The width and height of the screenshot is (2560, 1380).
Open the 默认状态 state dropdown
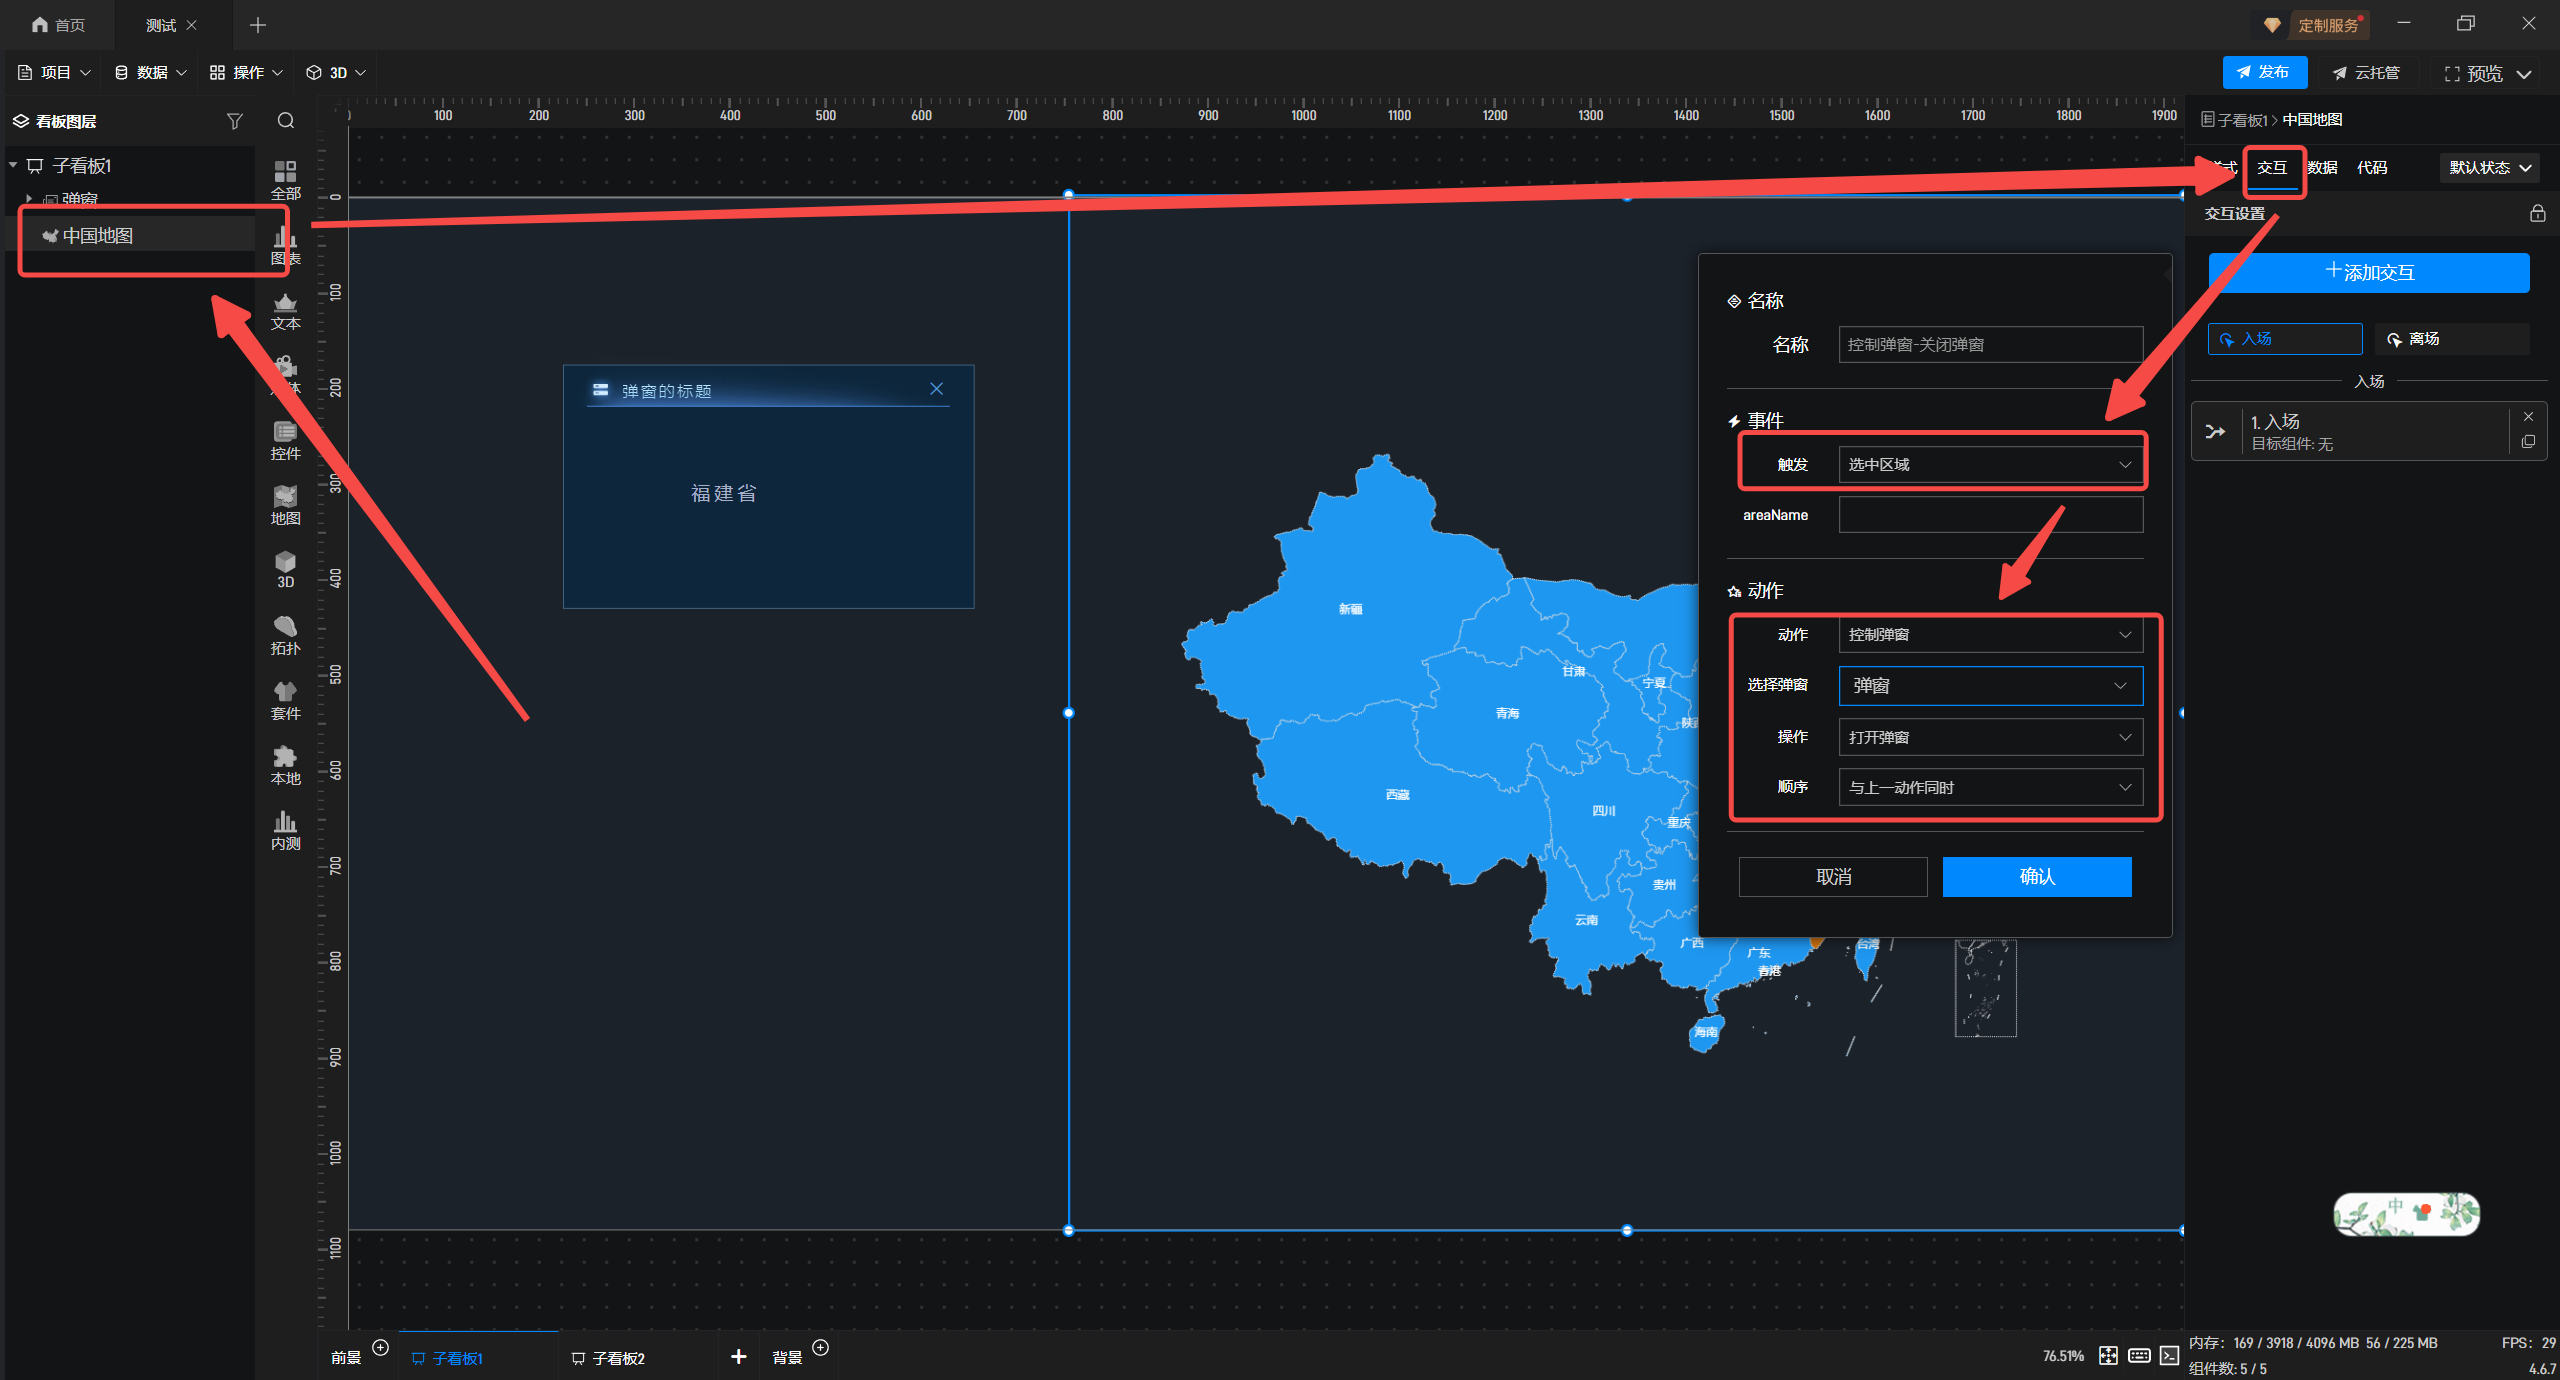2489,168
